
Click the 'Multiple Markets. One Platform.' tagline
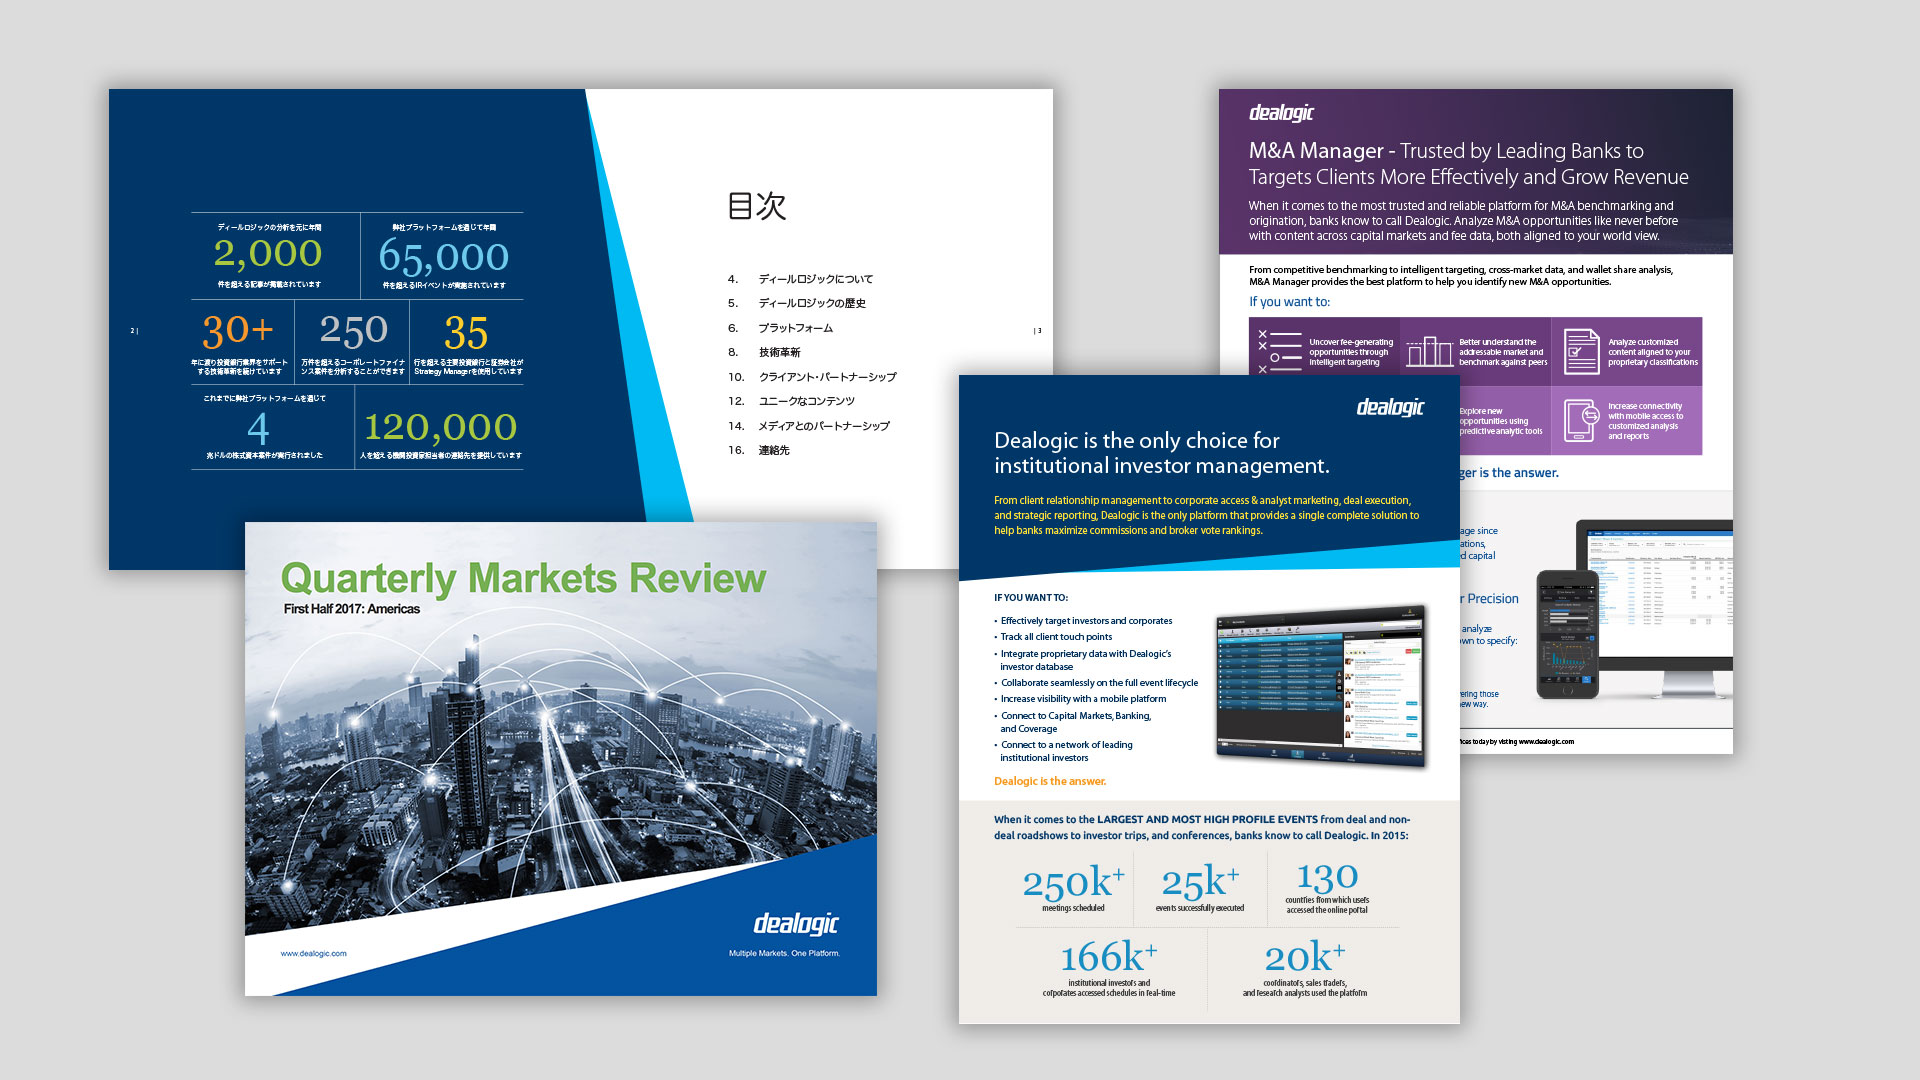[784, 953]
